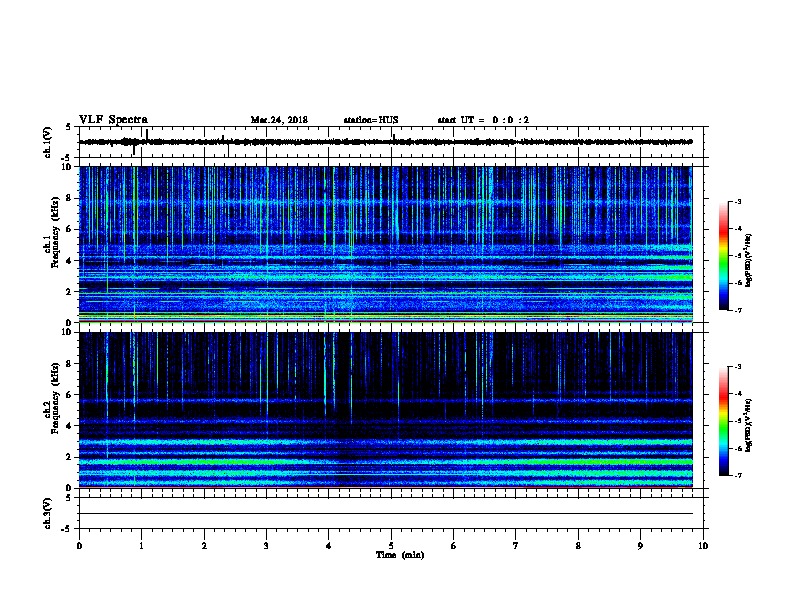Screen dimensions: 792x612
Task: Click the "-7" label on ch.2 color bar
Action: pos(737,475)
